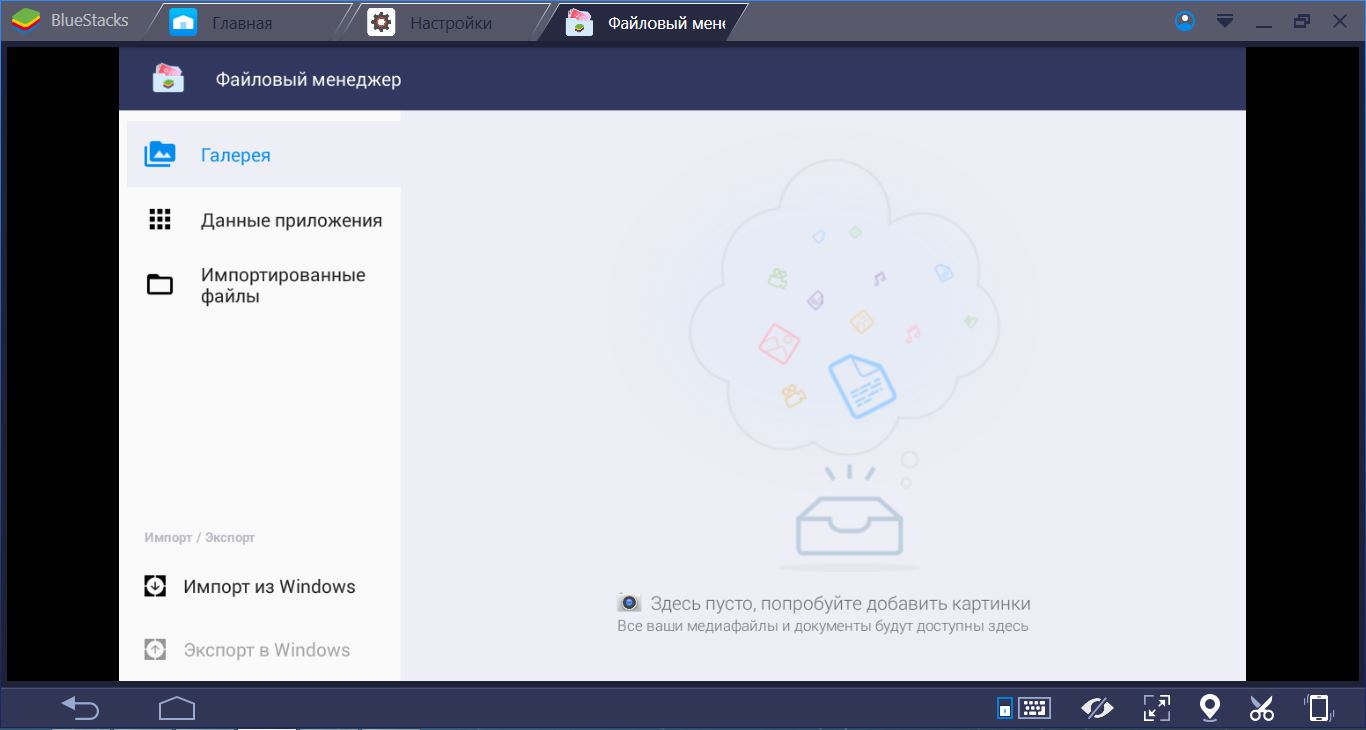Click the scissors screenshot icon
This screenshot has height=730, width=1366.
click(x=1262, y=708)
